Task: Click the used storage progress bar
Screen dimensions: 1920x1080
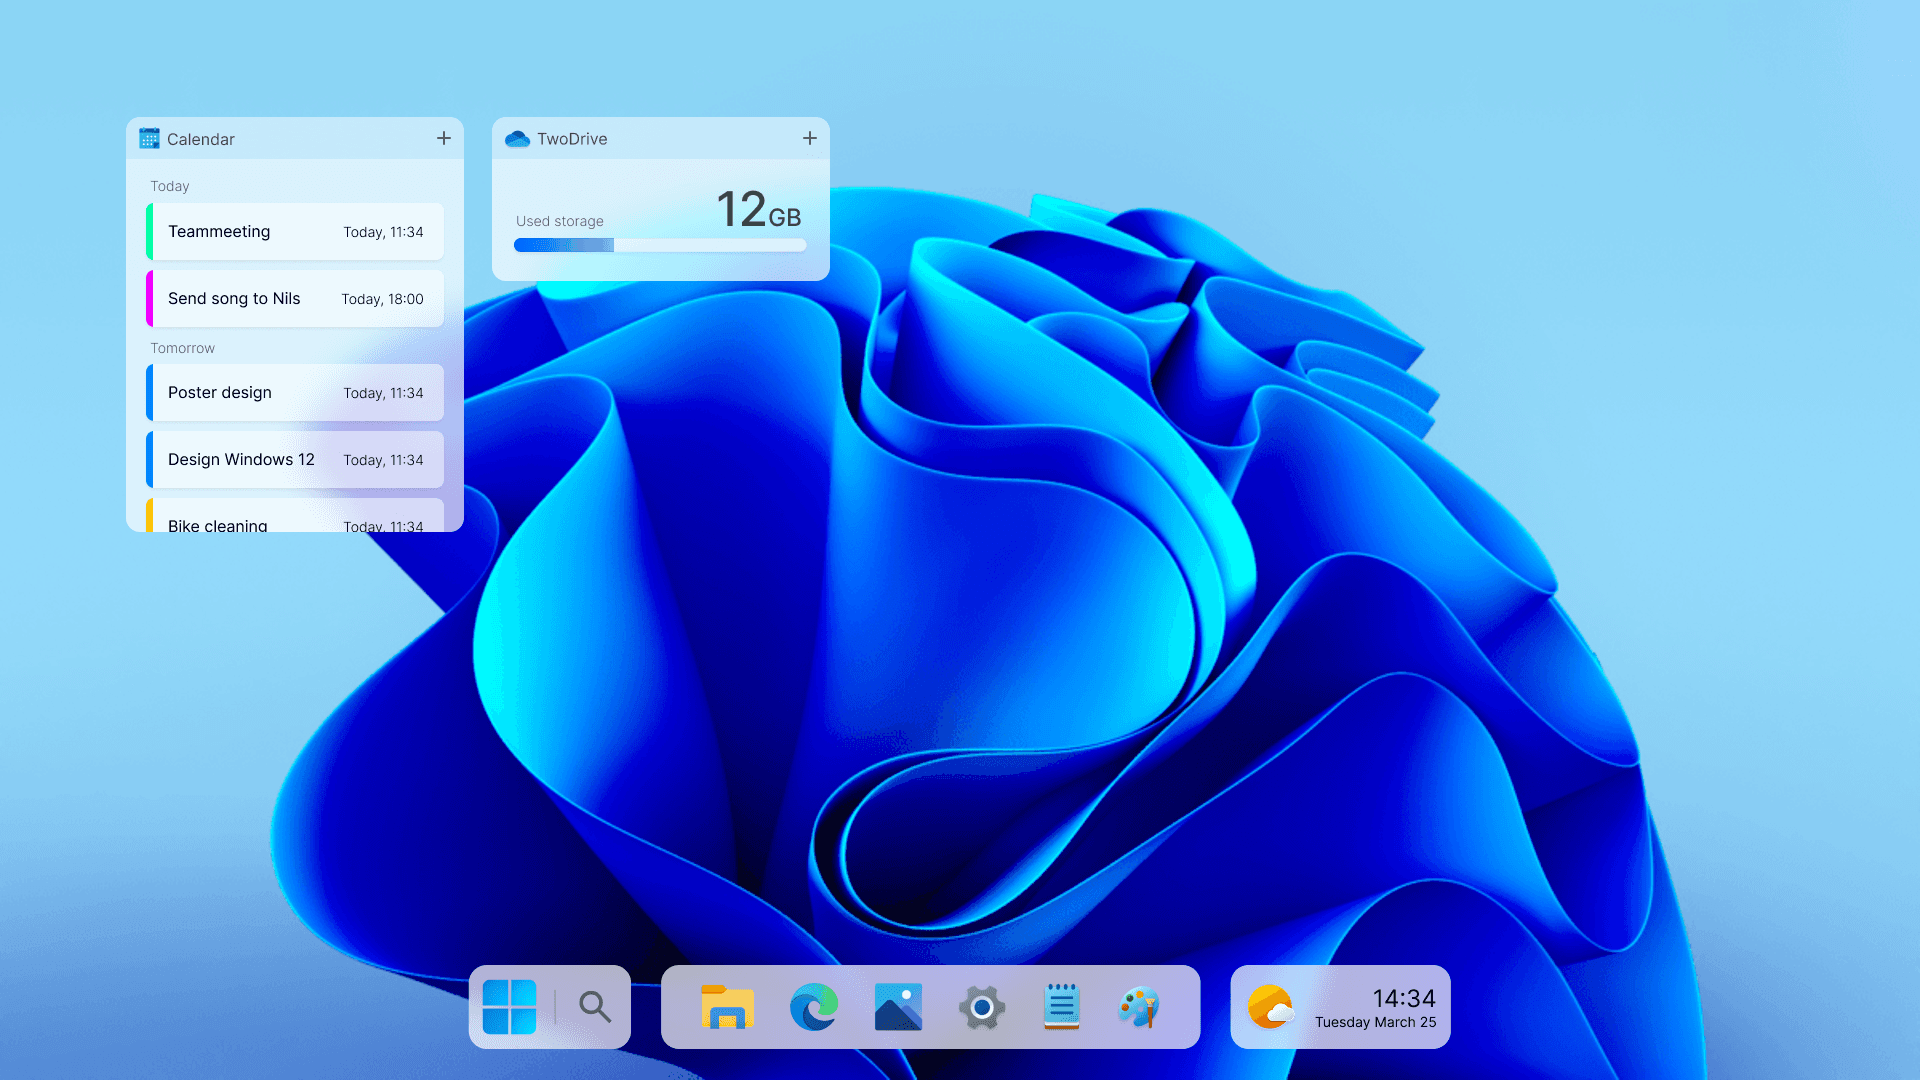Action: coord(660,245)
